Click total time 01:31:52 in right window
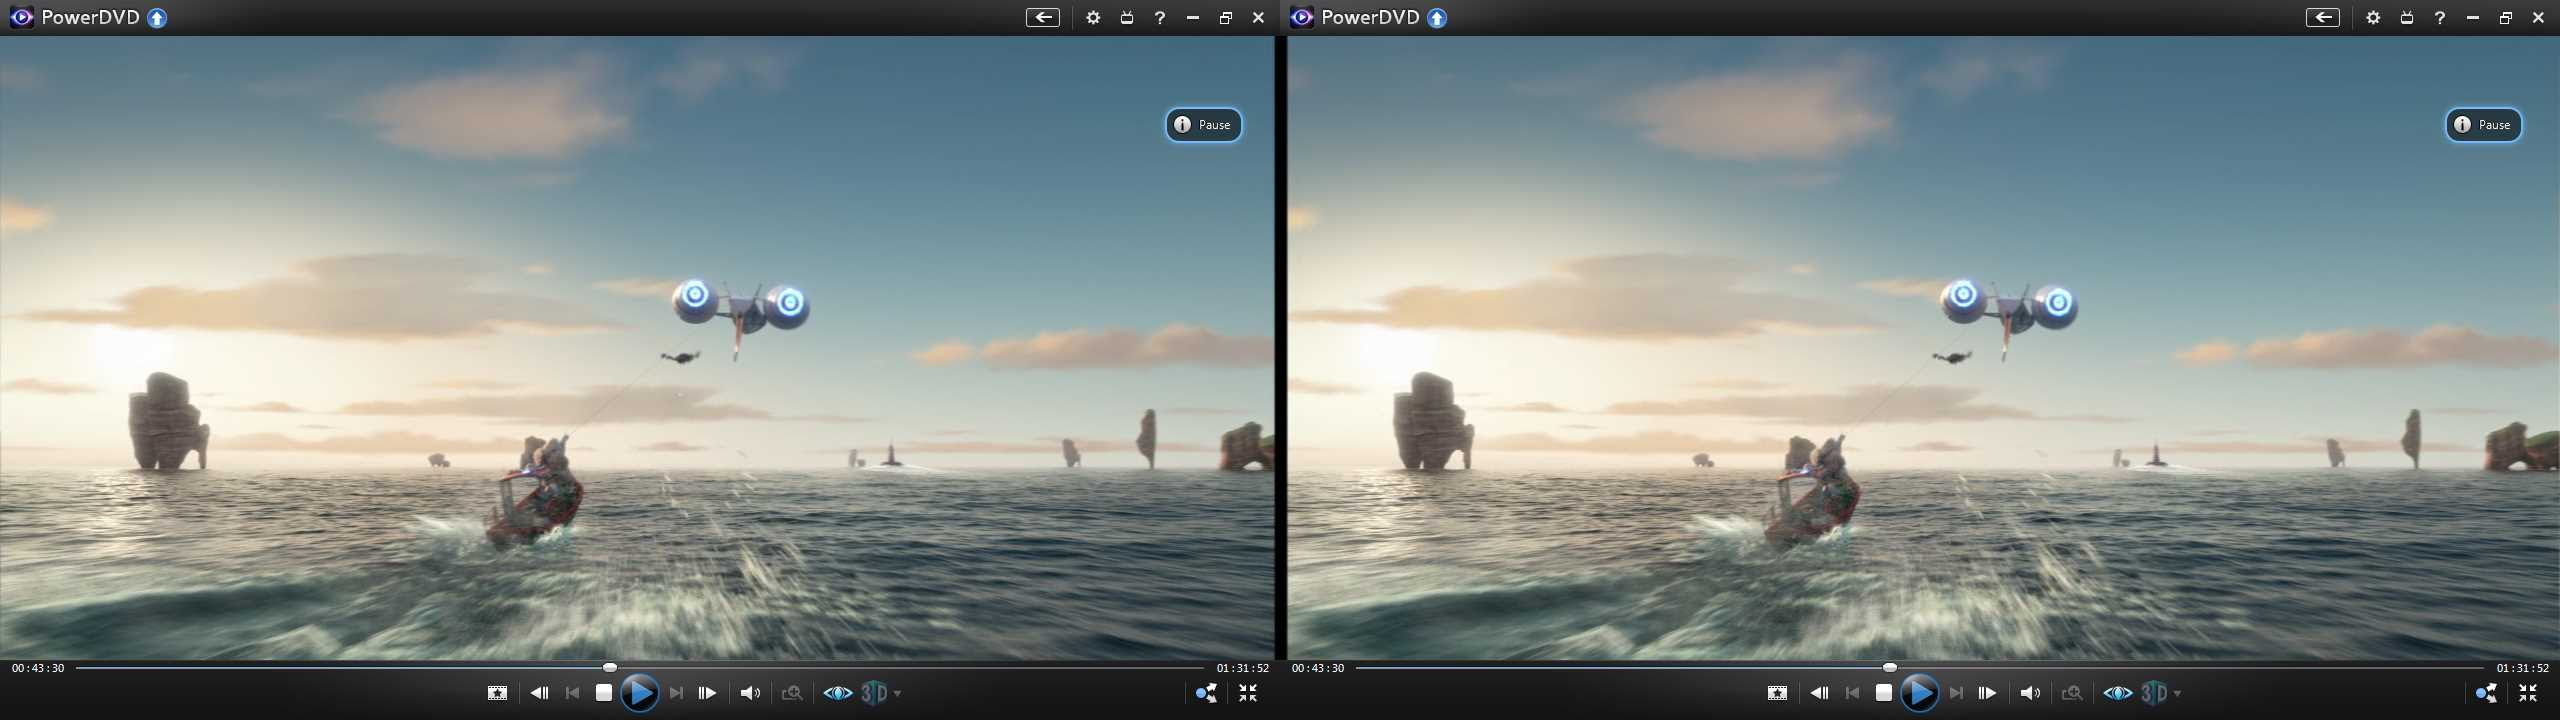Viewport: 2560px width, 720px height. coord(2523,668)
